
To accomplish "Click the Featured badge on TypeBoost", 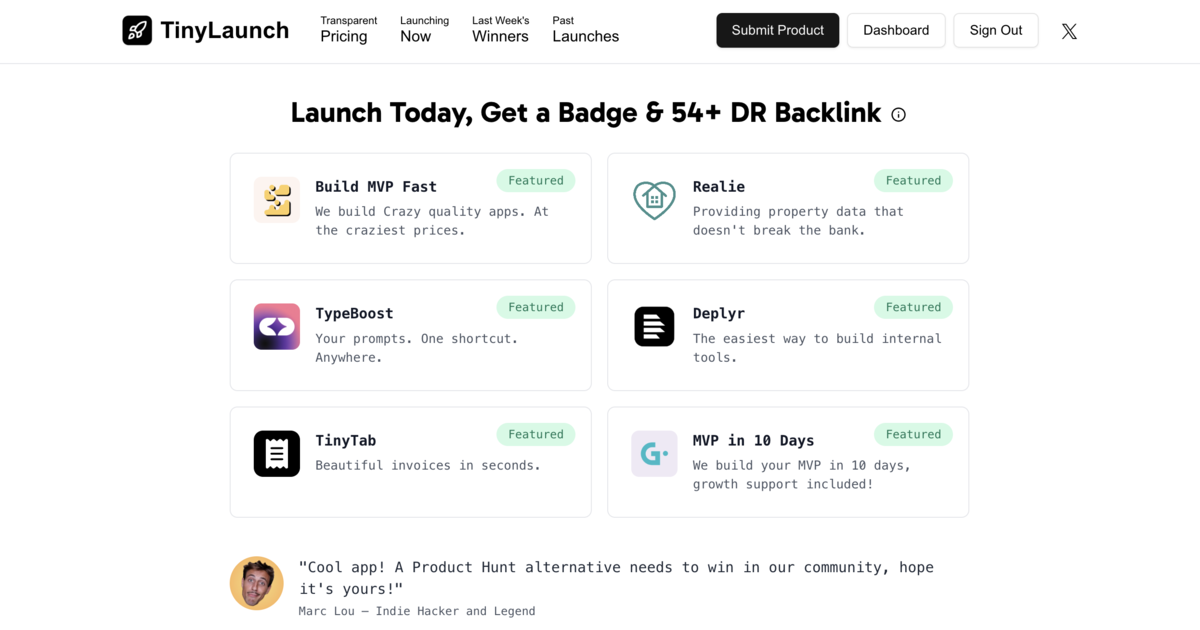I will tap(536, 307).
